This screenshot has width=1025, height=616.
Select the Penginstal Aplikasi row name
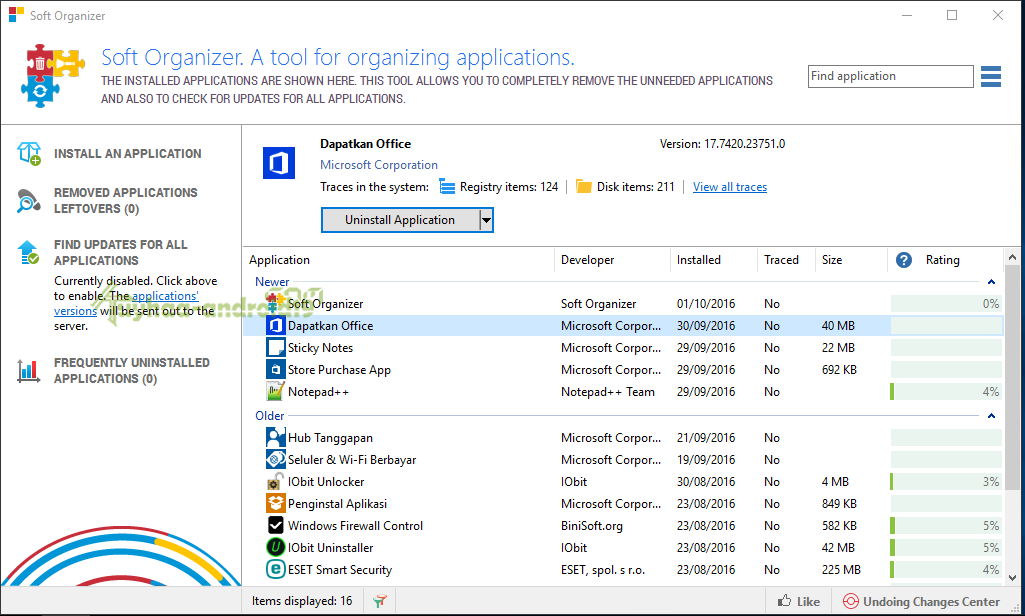pos(337,504)
